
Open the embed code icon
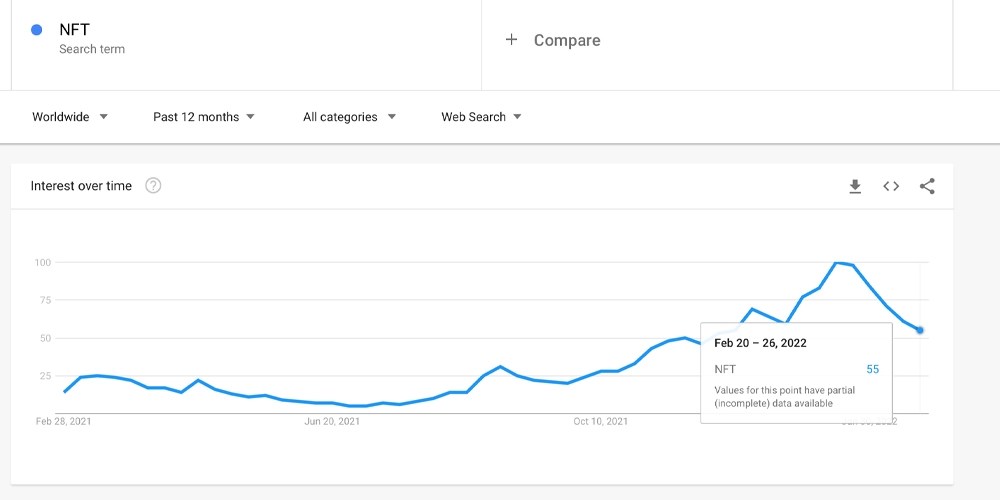pos(891,186)
